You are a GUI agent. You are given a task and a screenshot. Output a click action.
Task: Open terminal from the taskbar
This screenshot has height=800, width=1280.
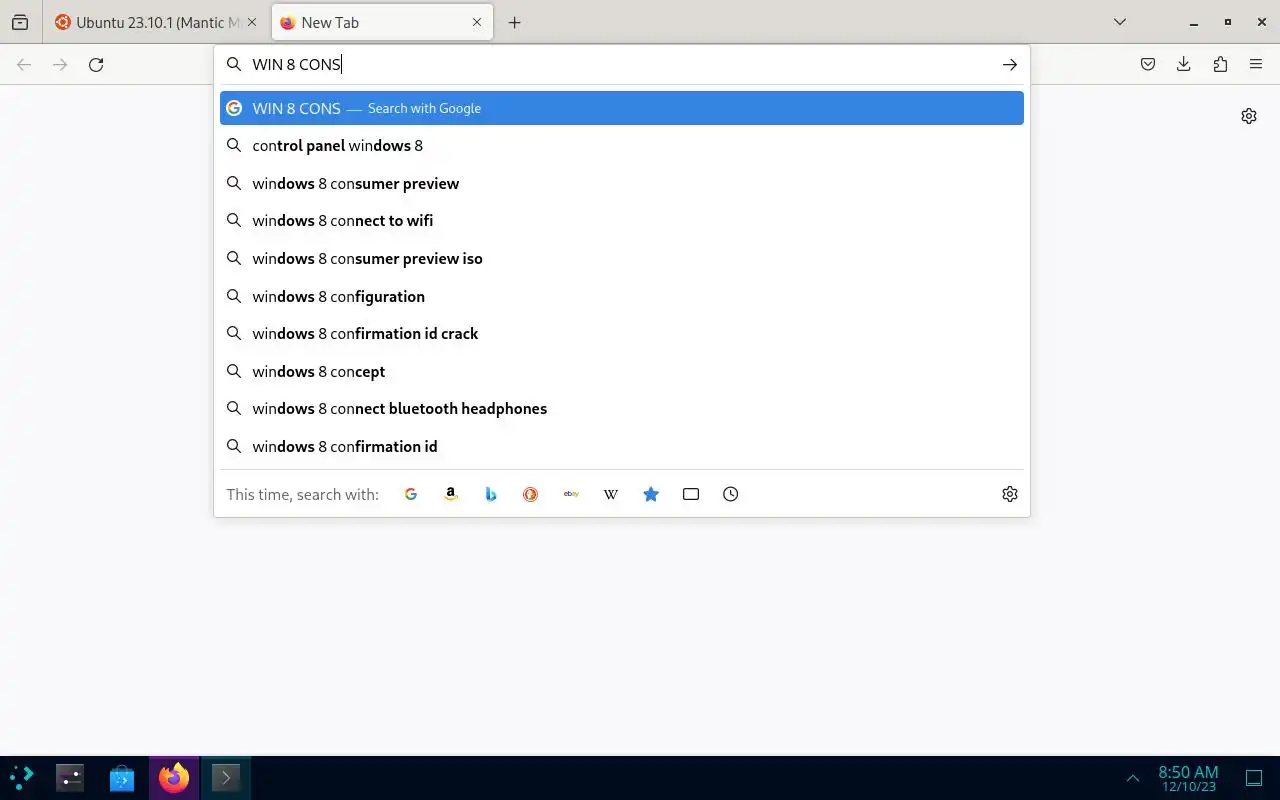(226, 777)
